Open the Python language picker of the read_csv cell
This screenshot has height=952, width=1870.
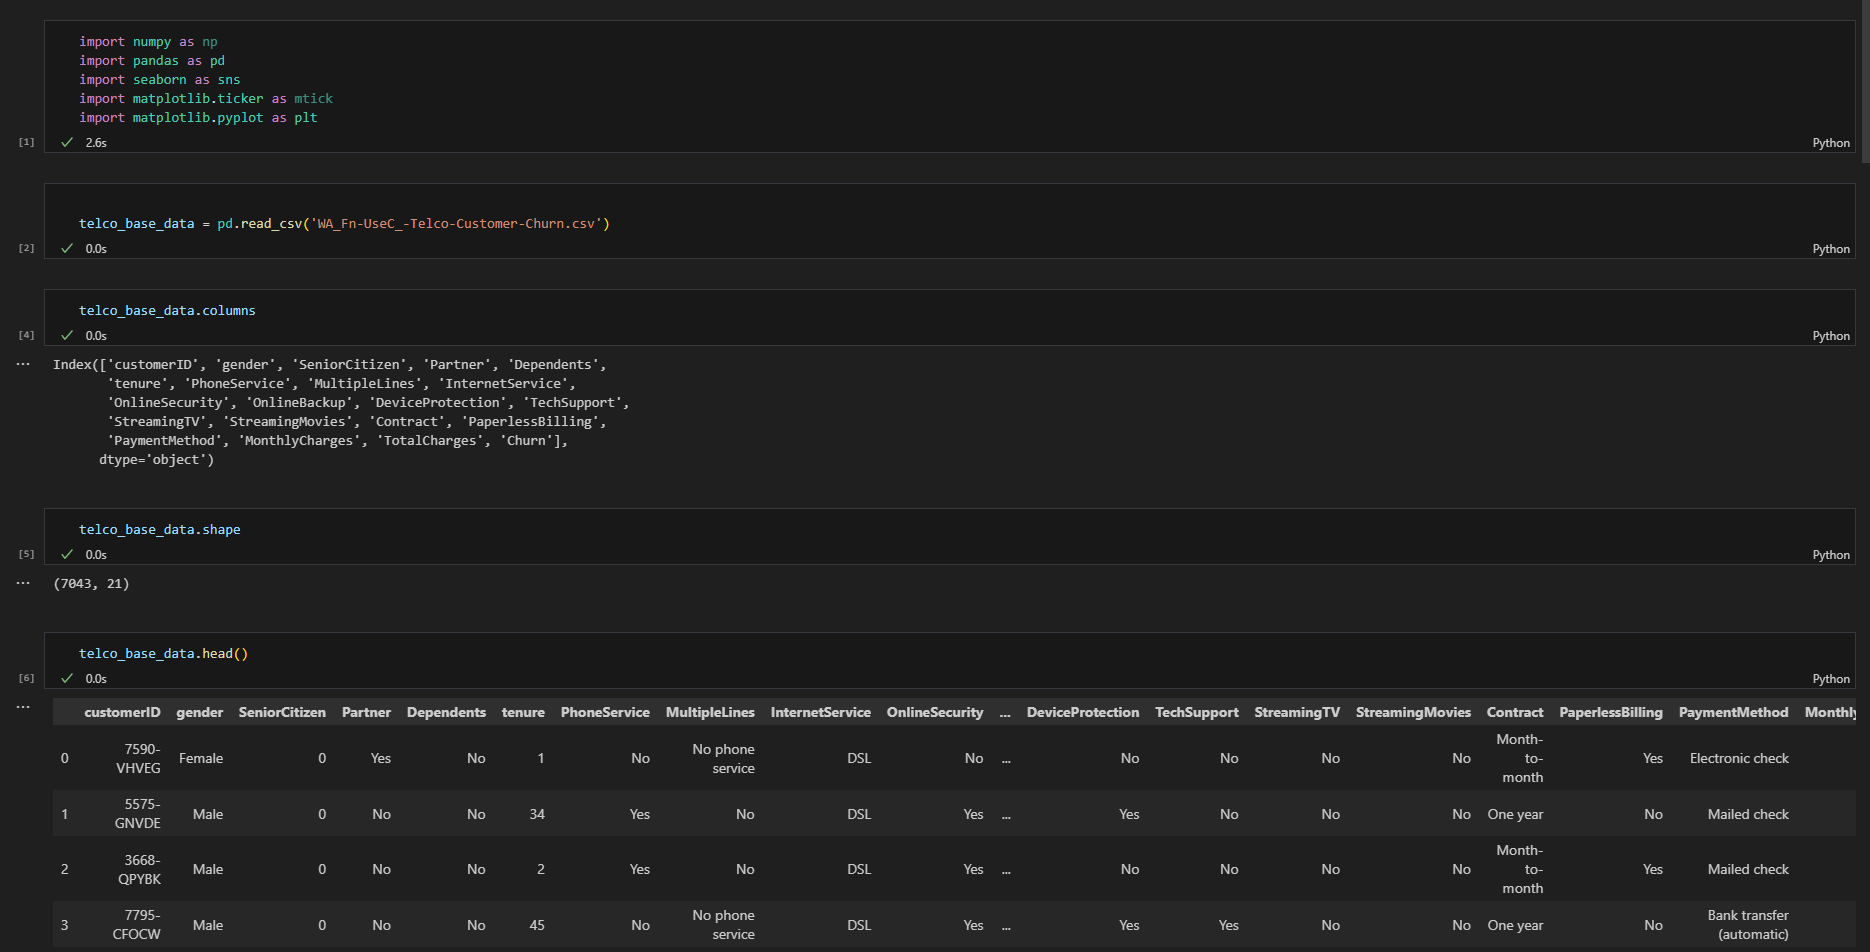[x=1831, y=249]
